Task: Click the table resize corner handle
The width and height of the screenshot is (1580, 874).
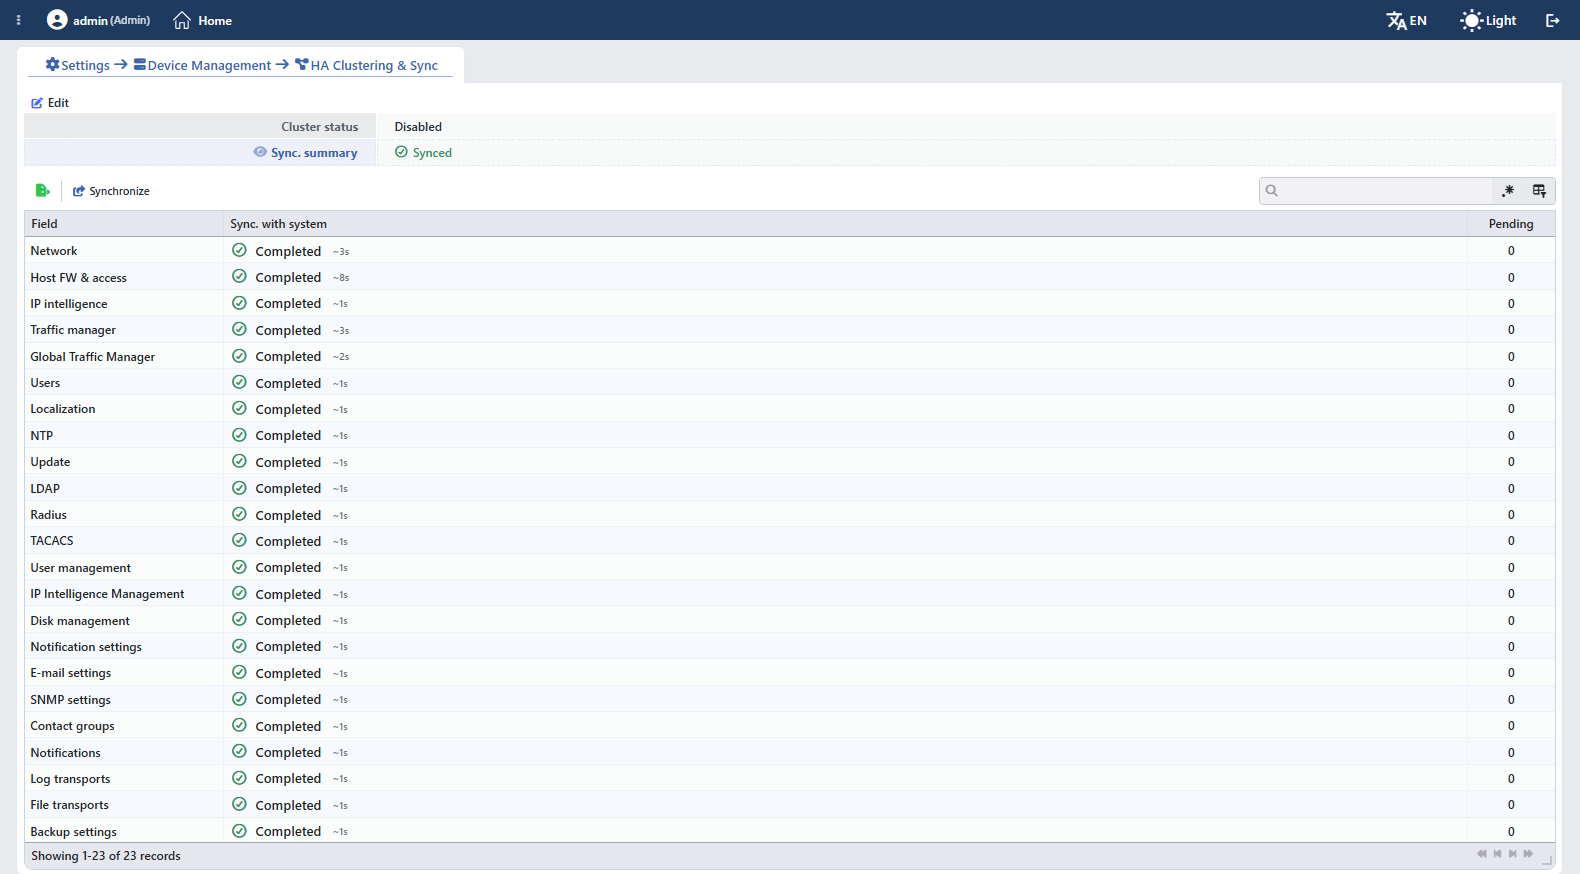Action: pyautogui.click(x=1547, y=860)
